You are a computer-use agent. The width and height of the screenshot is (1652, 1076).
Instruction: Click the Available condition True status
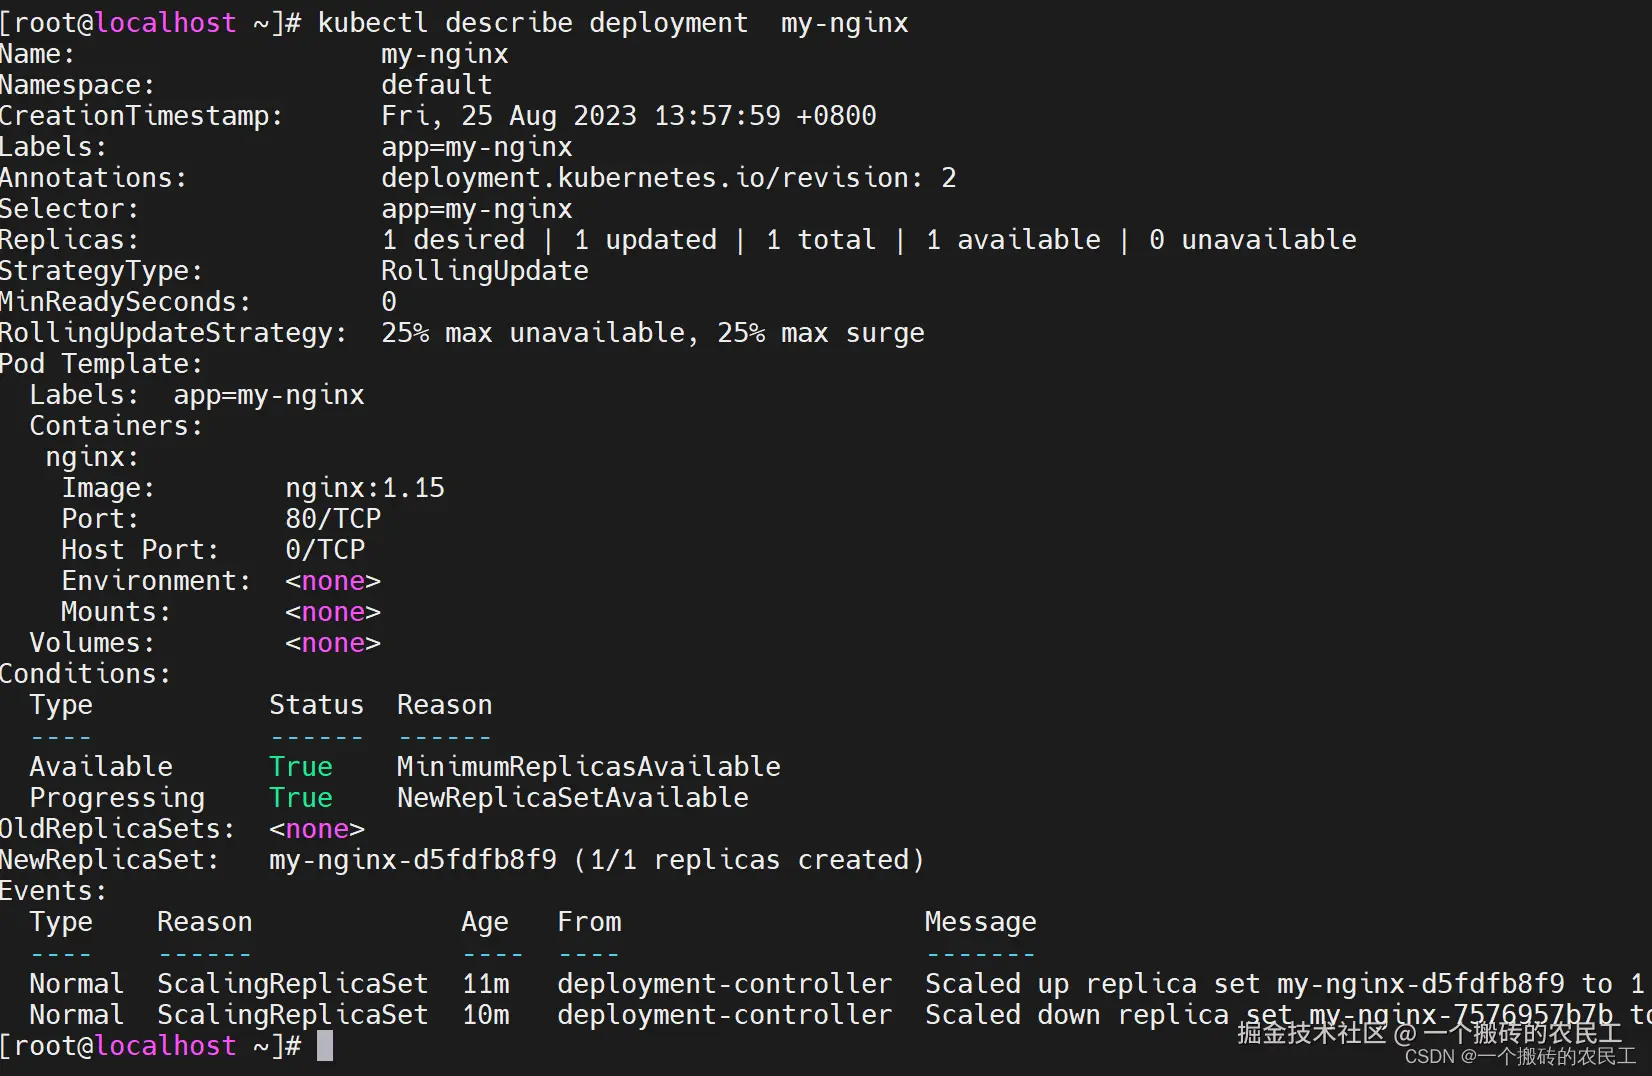[301, 767]
